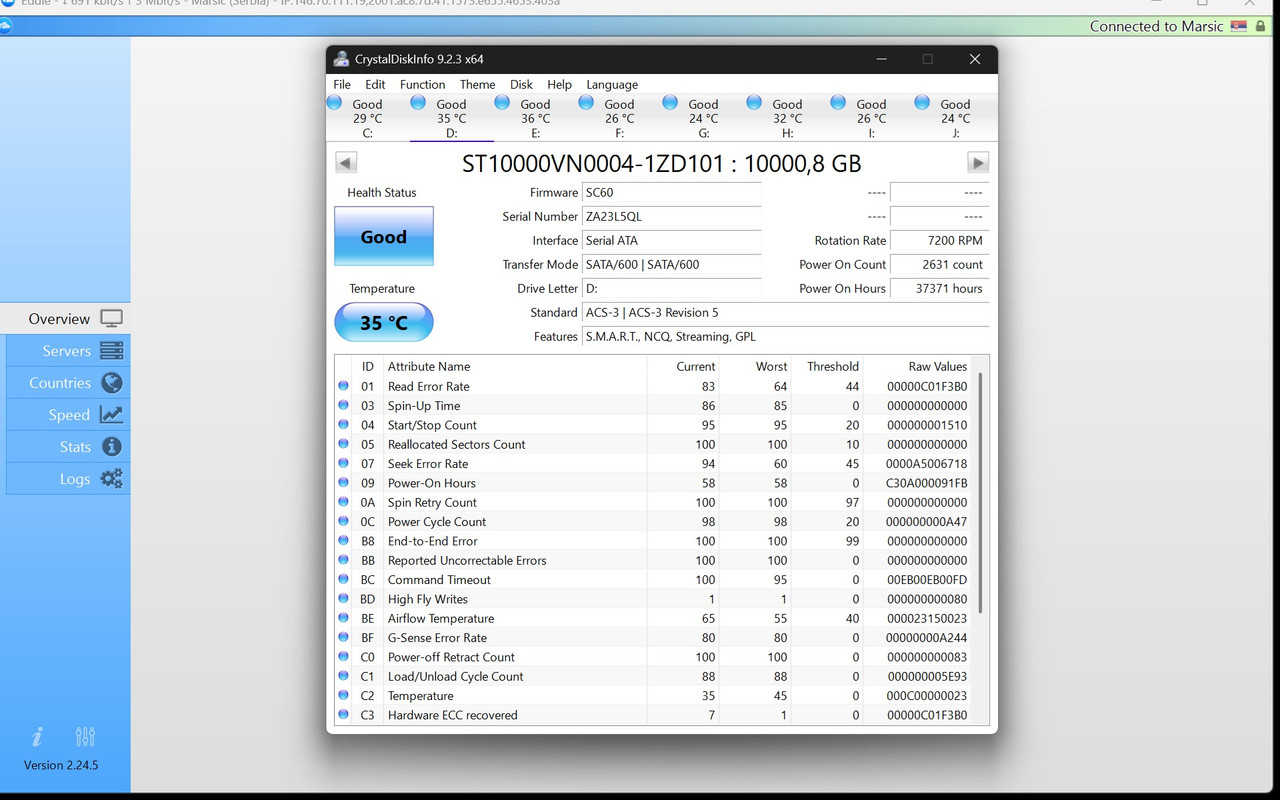
Task: Open Eddie preferences sliders icon
Action: coord(85,737)
